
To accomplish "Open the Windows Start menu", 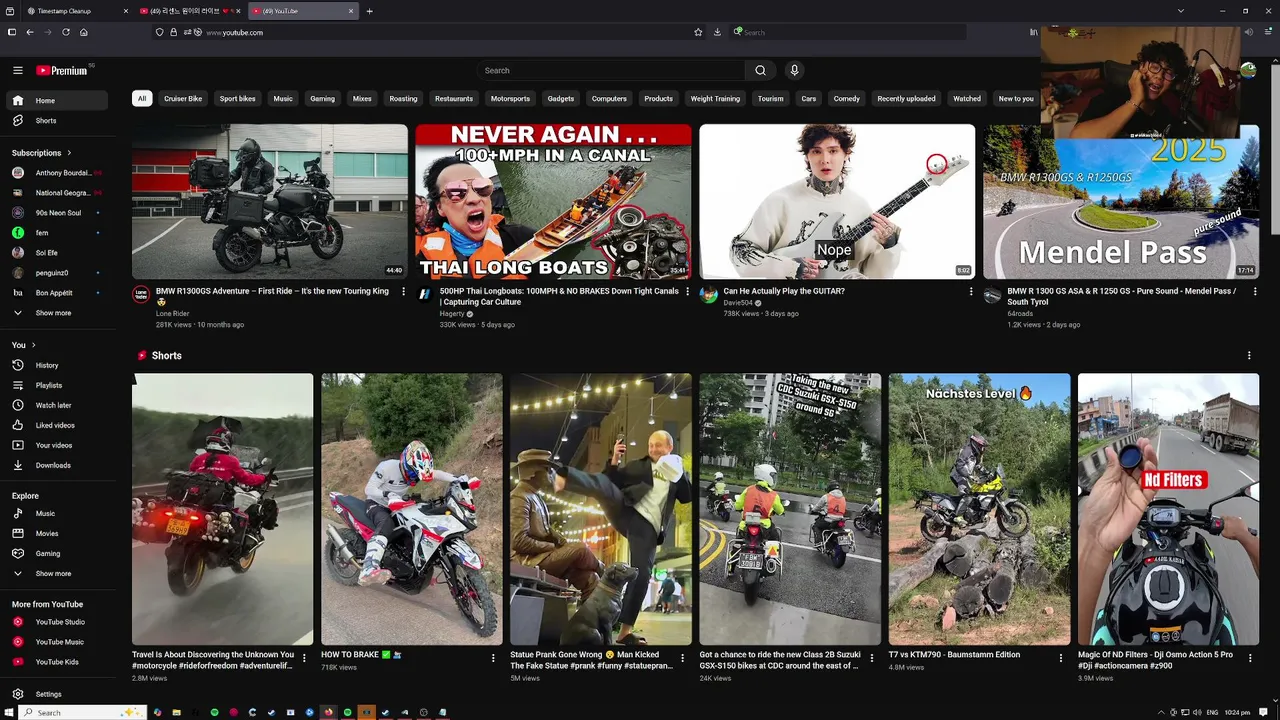I will point(10,712).
